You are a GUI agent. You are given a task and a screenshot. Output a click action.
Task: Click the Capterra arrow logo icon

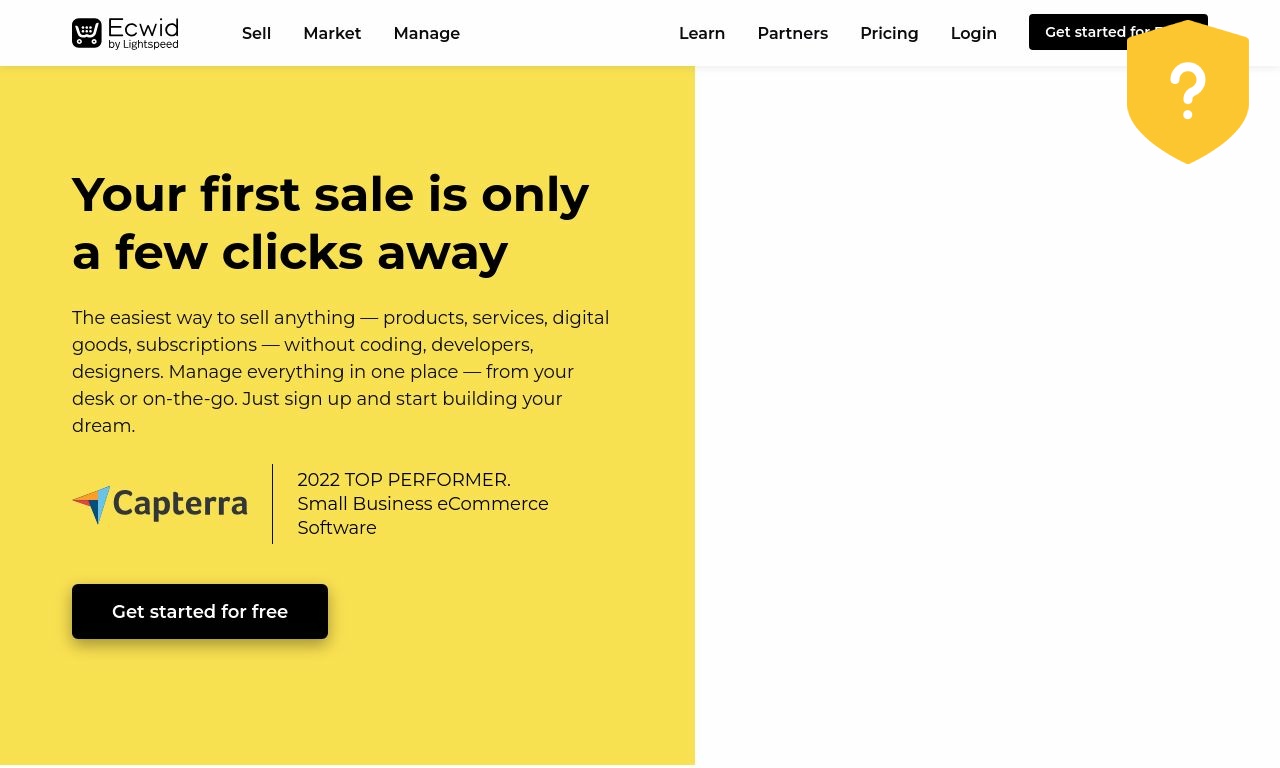point(91,505)
